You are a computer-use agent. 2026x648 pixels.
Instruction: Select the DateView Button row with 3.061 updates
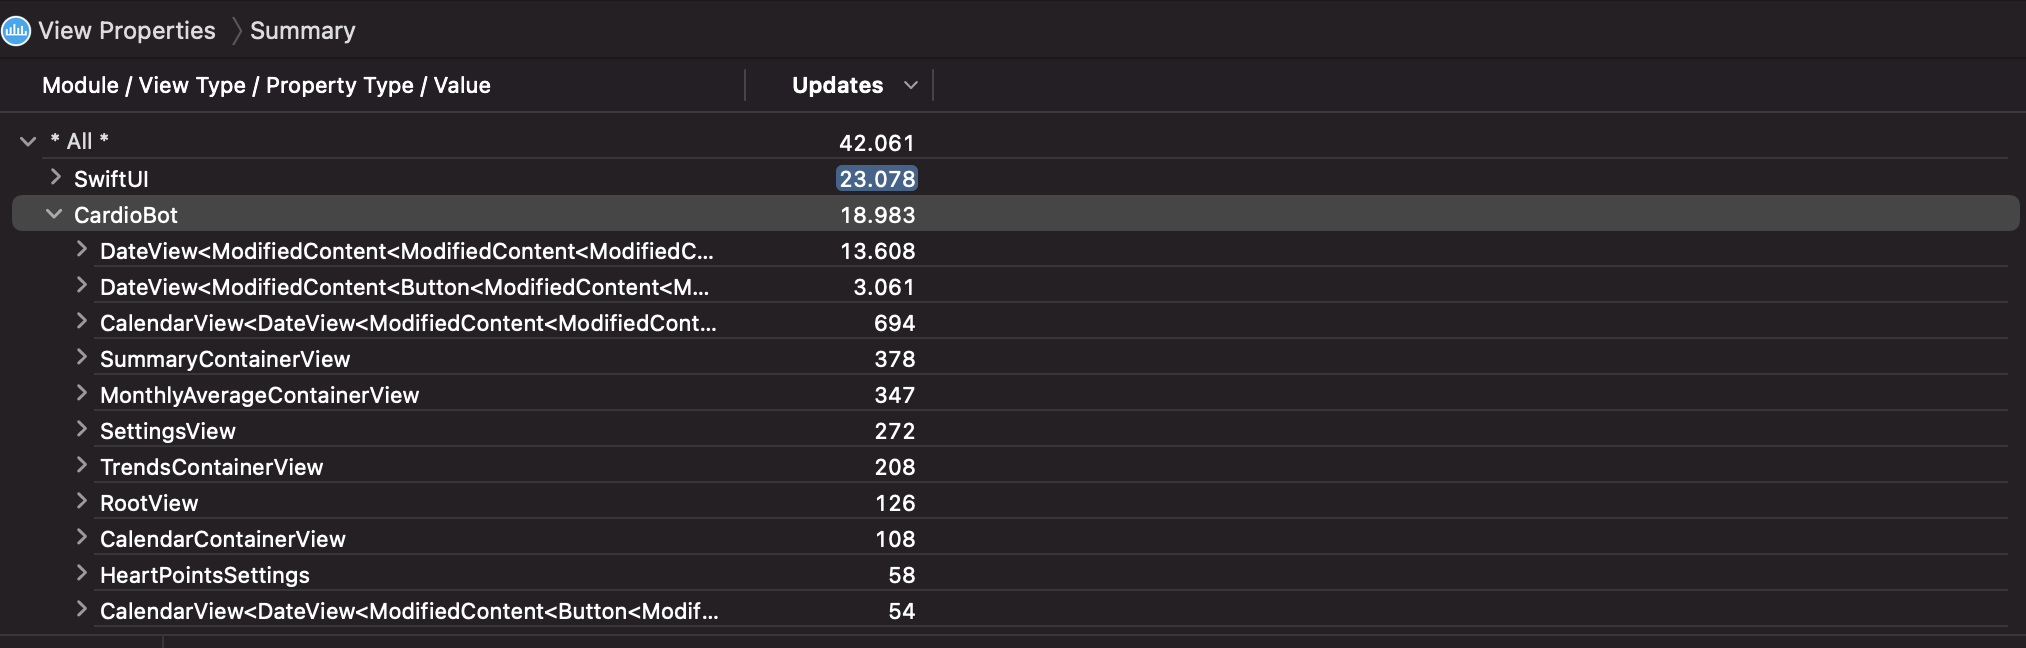pyautogui.click(x=1016, y=287)
